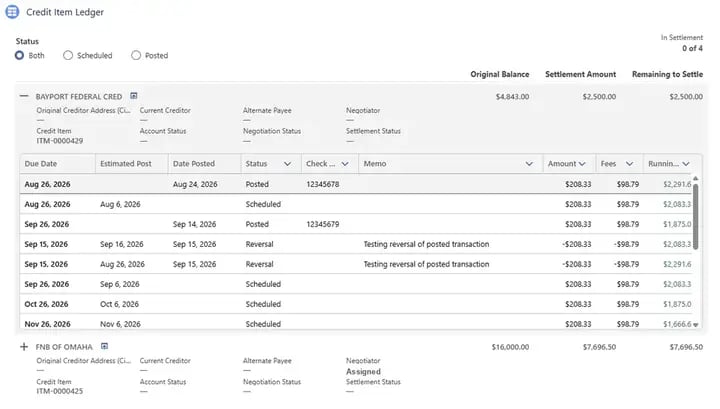Click credit item ITM-0000425
The height and width of the screenshot is (409, 720).
click(60, 391)
